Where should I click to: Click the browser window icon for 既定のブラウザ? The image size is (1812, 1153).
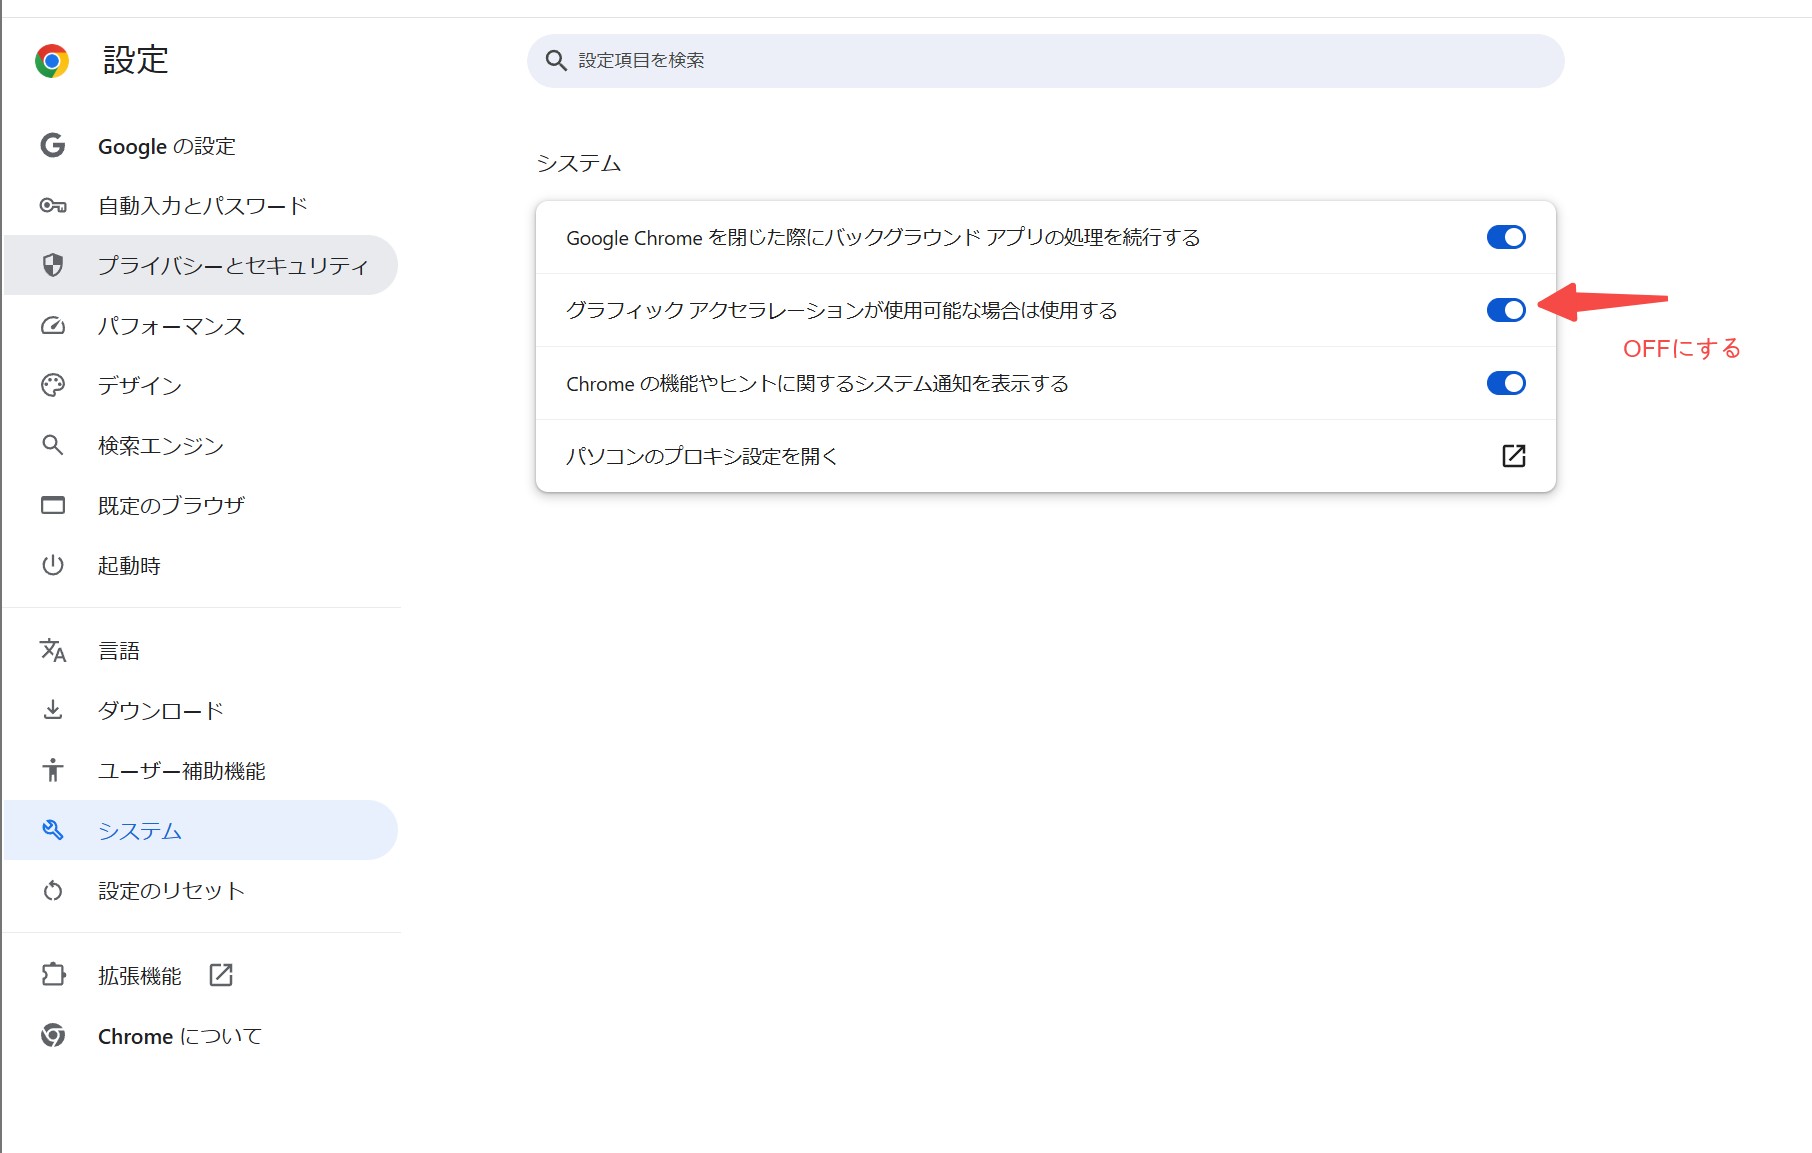click(x=53, y=505)
